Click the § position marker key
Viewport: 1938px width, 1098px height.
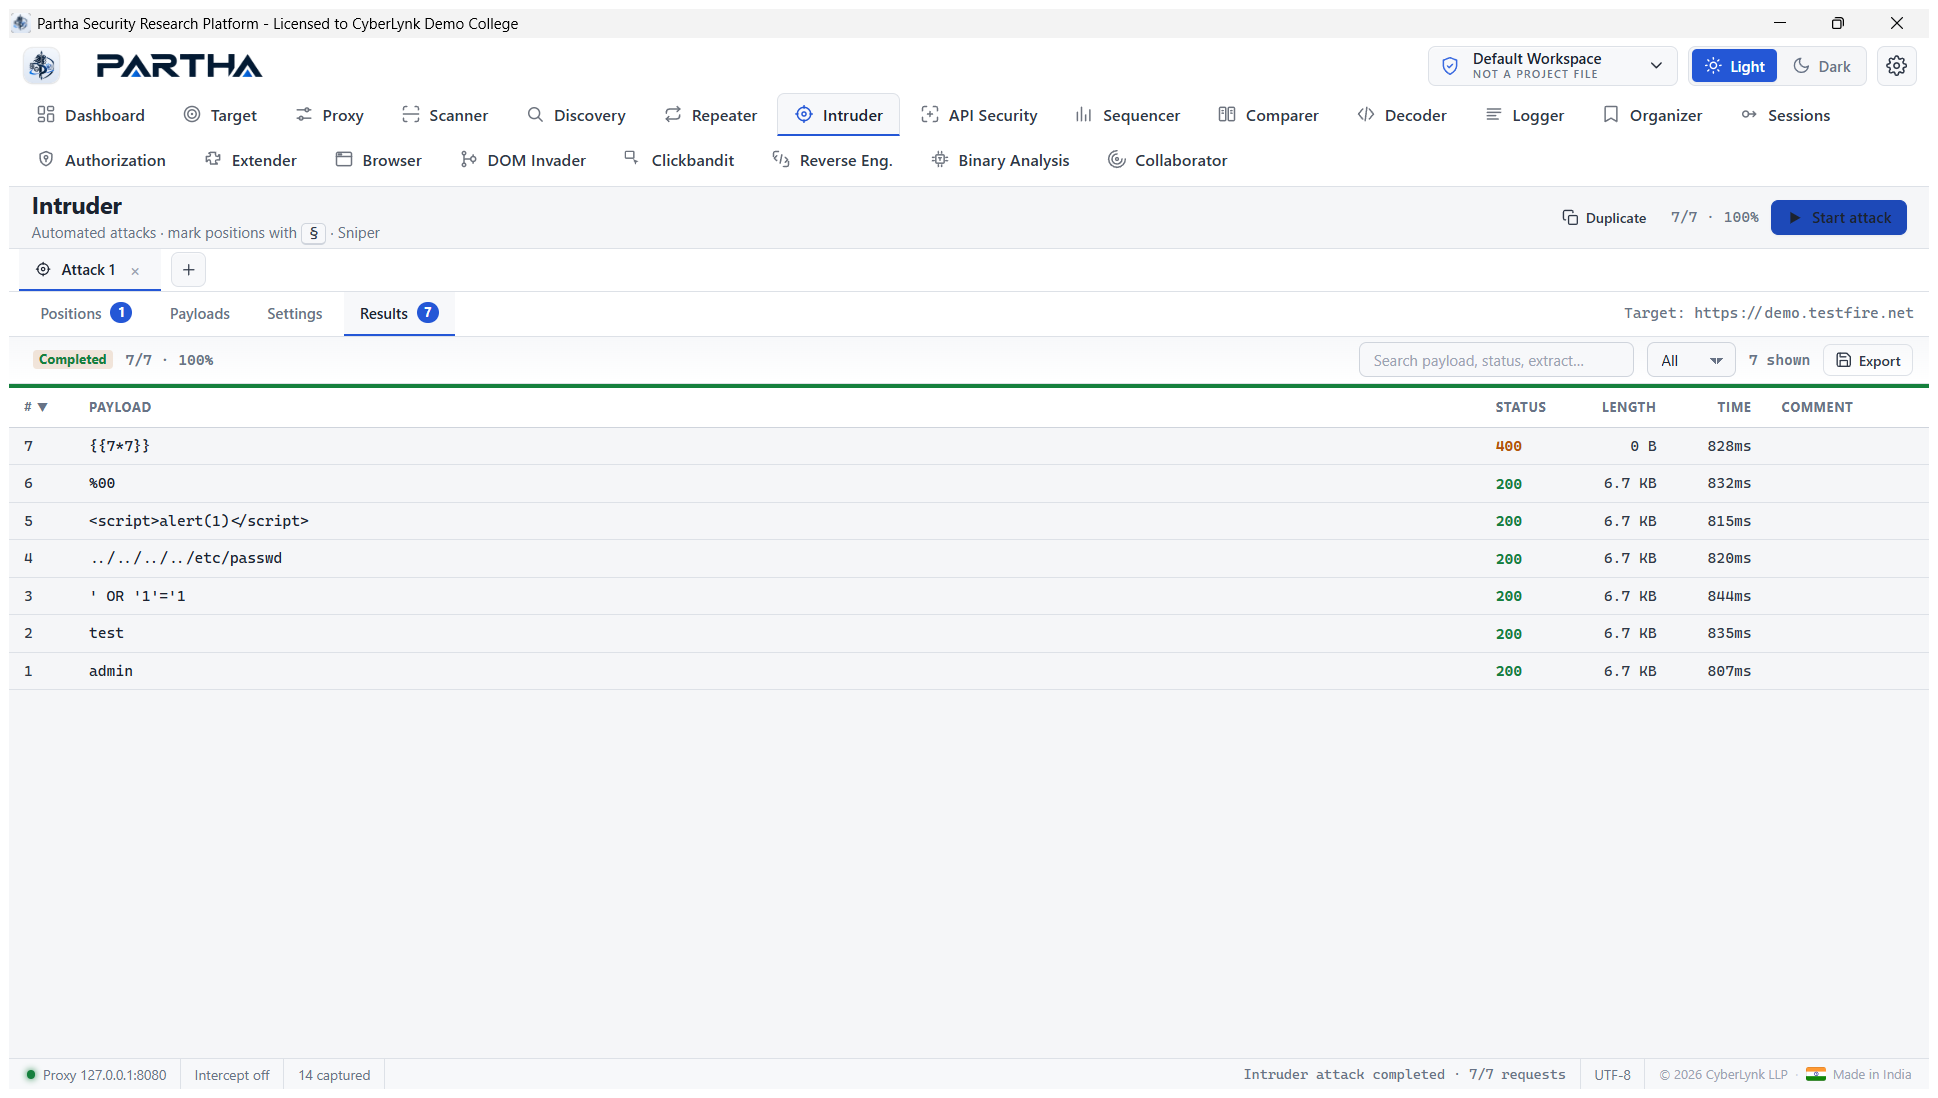(313, 233)
